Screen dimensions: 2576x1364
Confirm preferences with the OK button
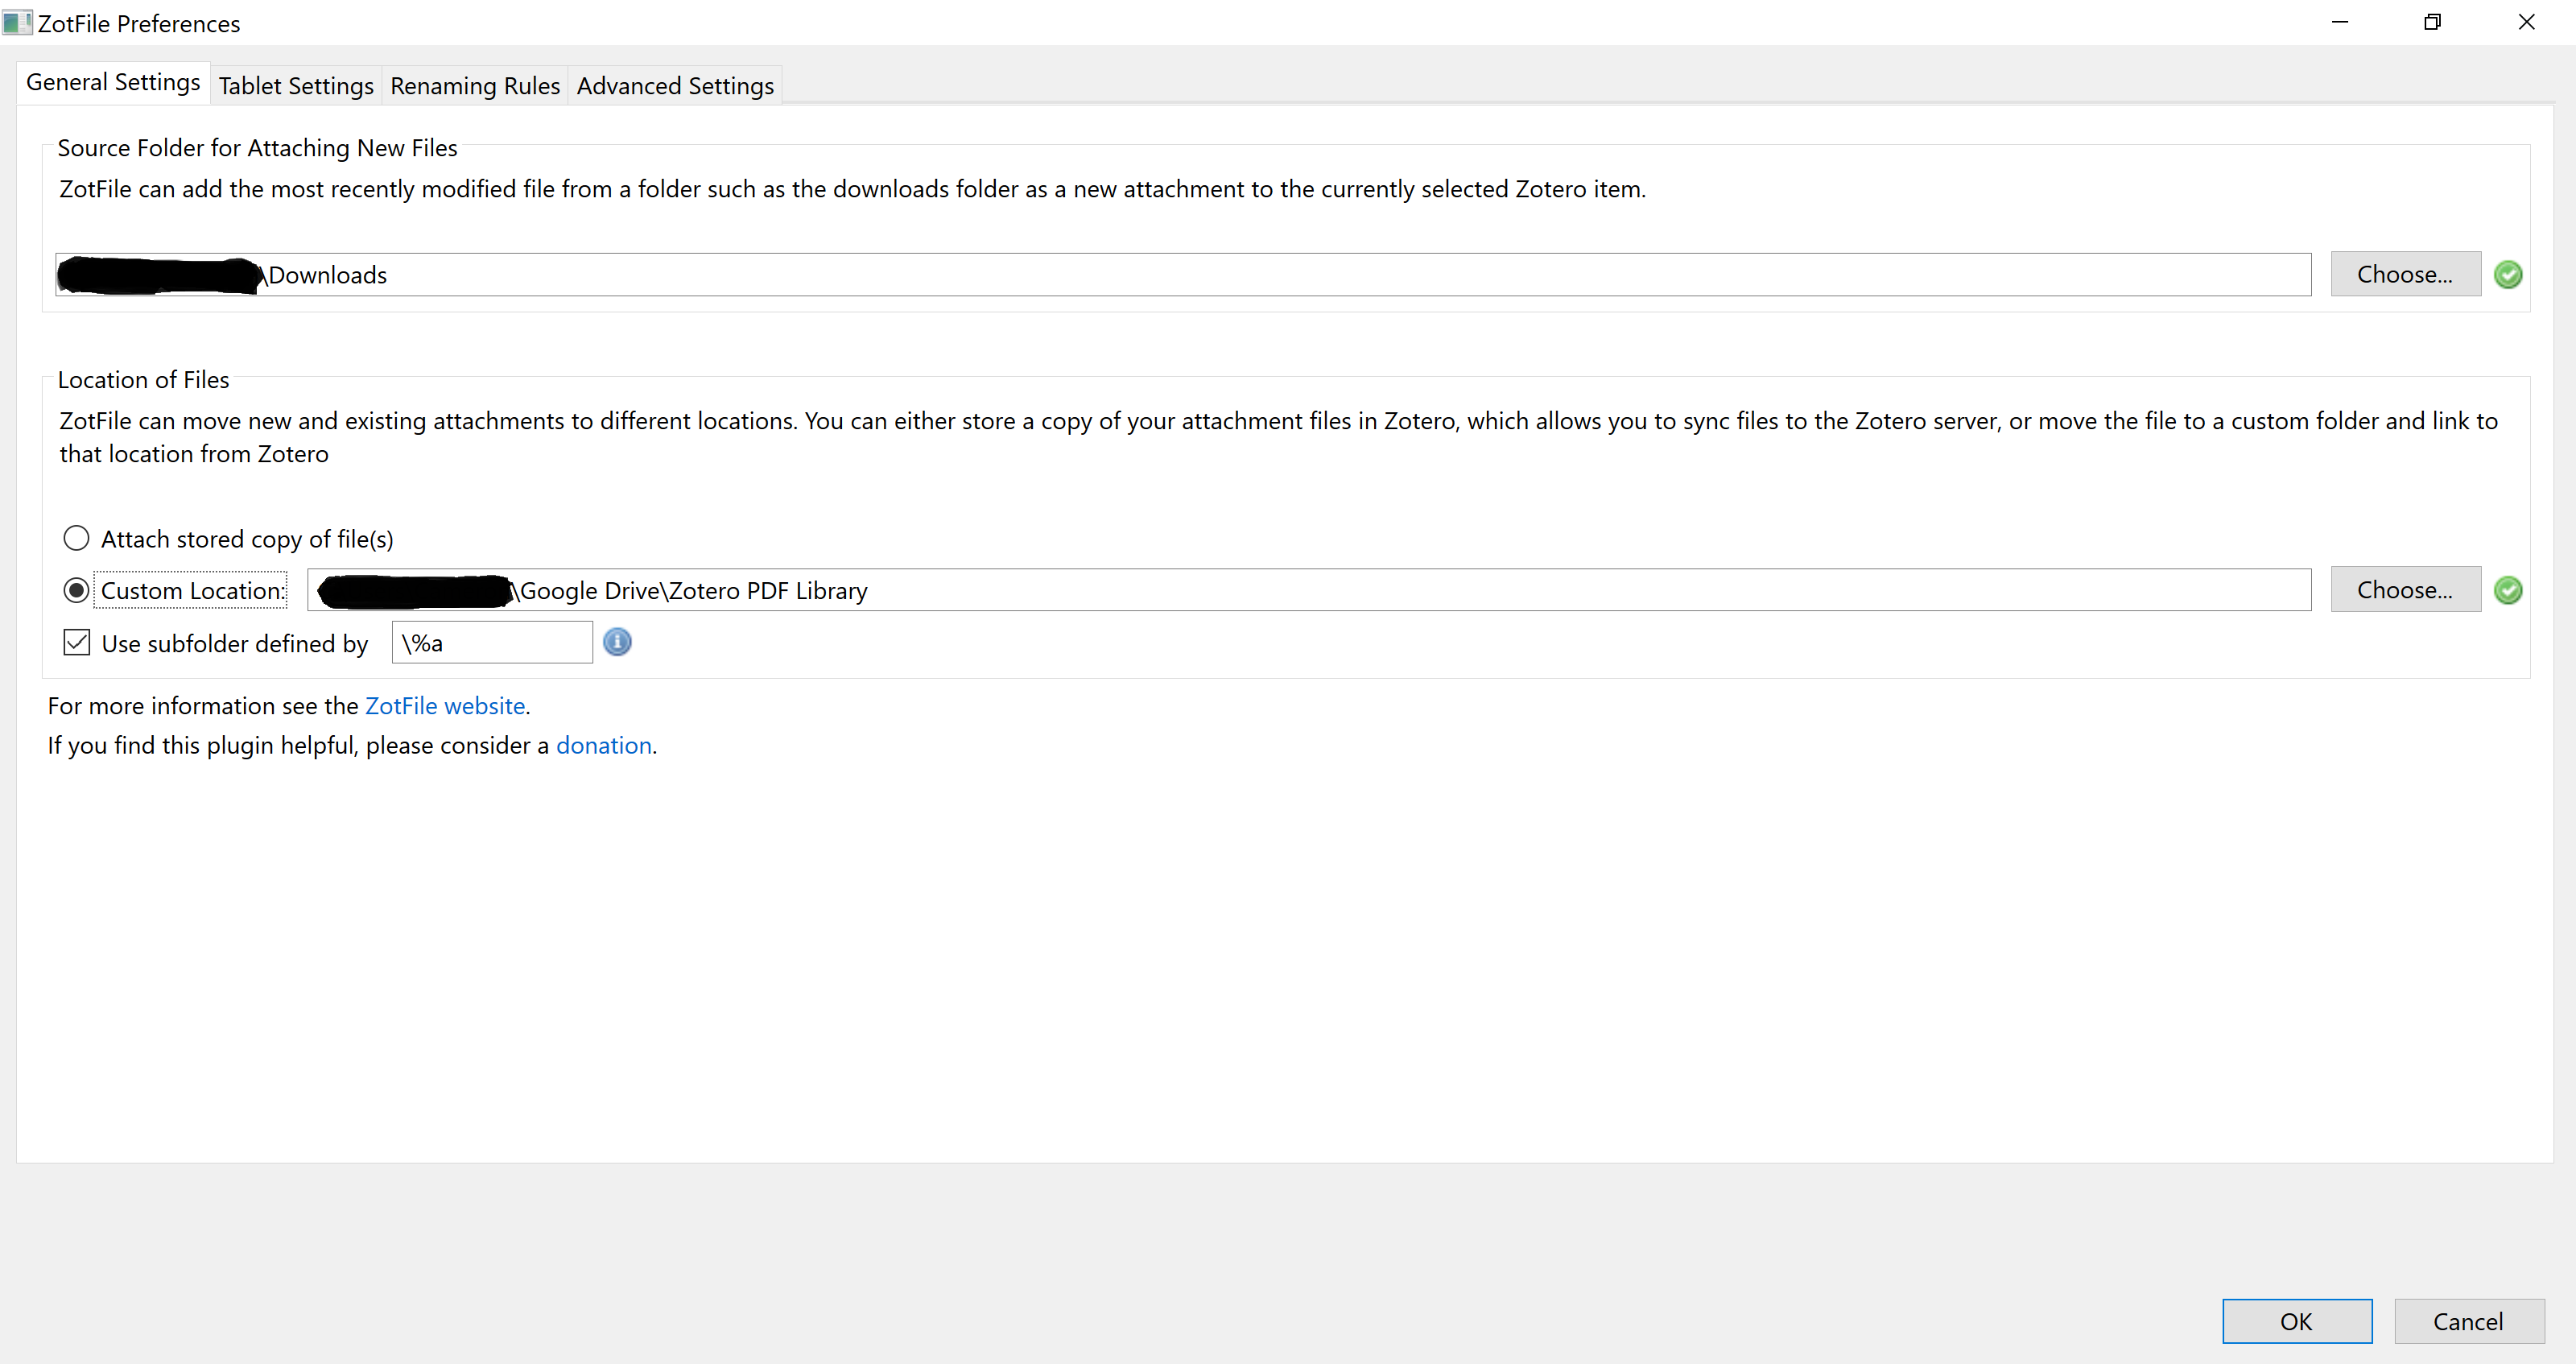click(x=2297, y=1321)
